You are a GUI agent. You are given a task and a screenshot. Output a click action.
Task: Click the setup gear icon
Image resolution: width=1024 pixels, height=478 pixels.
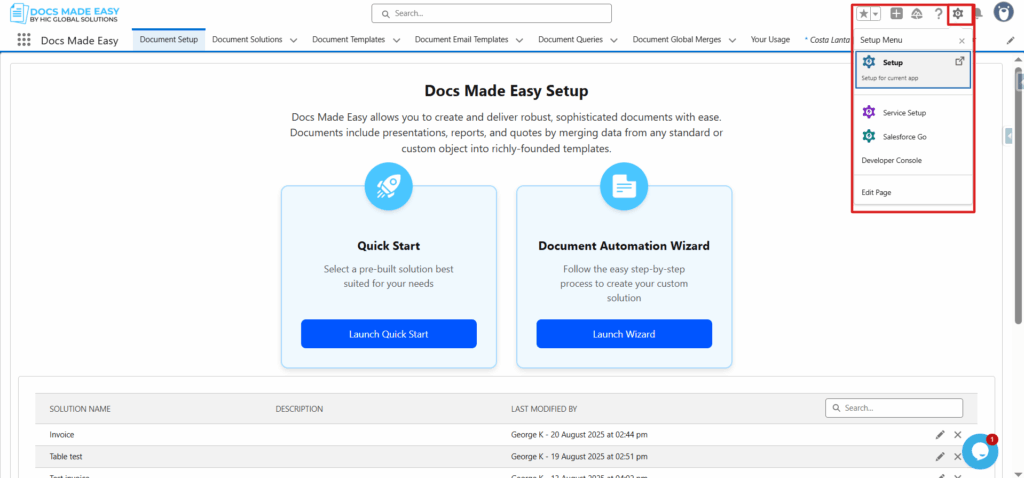click(958, 14)
